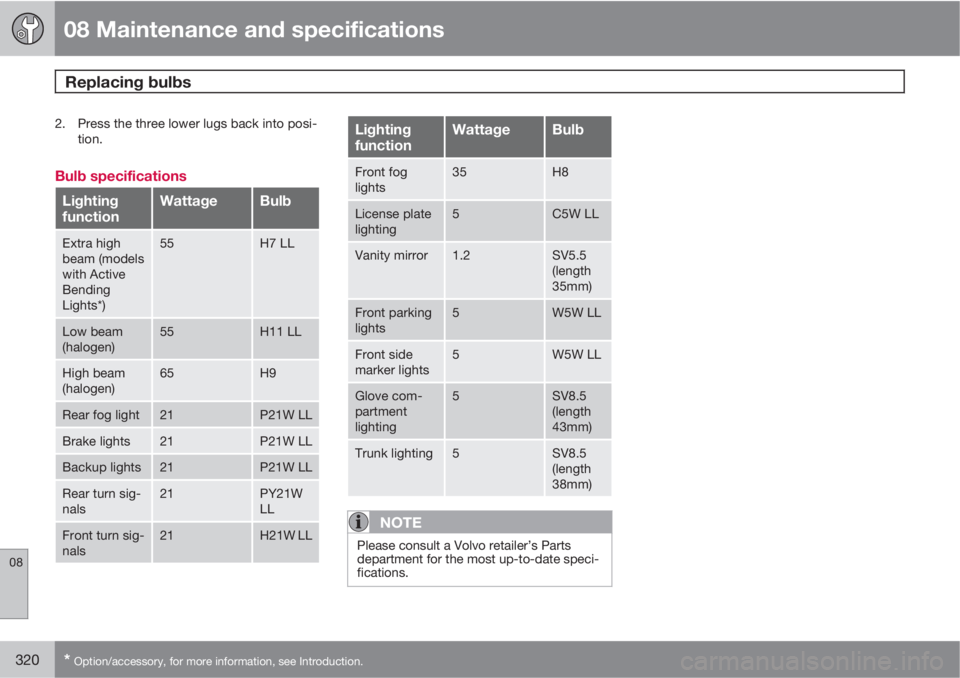Select the 'Backup lights' cell
The width and height of the screenshot is (960, 678).
(x=103, y=467)
